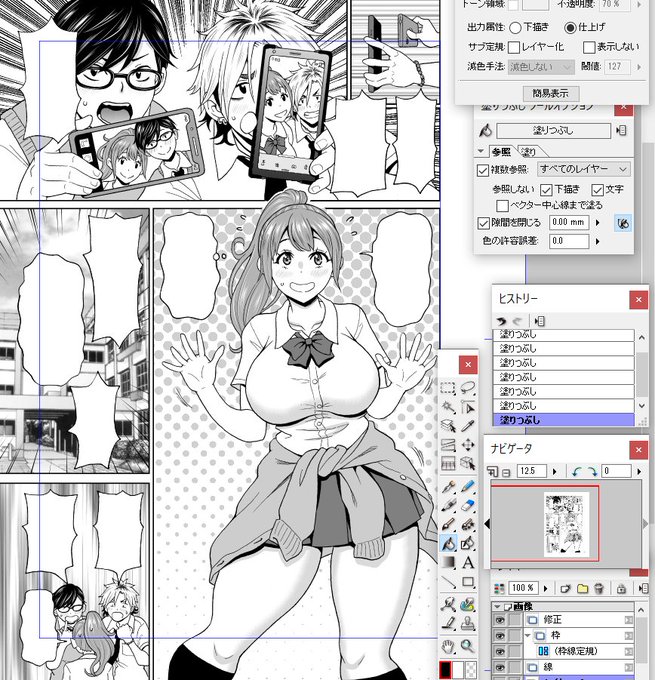The height and width of the screenshot is (680, 655).
Task: Open the gap-close 0.00 mm slider arrow
Action: click(x=598, y=223)
